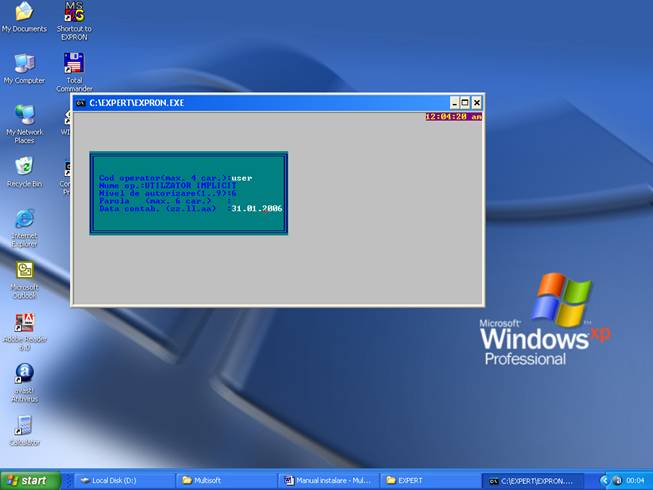This screenshot has height=490, width=653.
Task: Click the date field 31.01.2006
Action: click(257, 208)
